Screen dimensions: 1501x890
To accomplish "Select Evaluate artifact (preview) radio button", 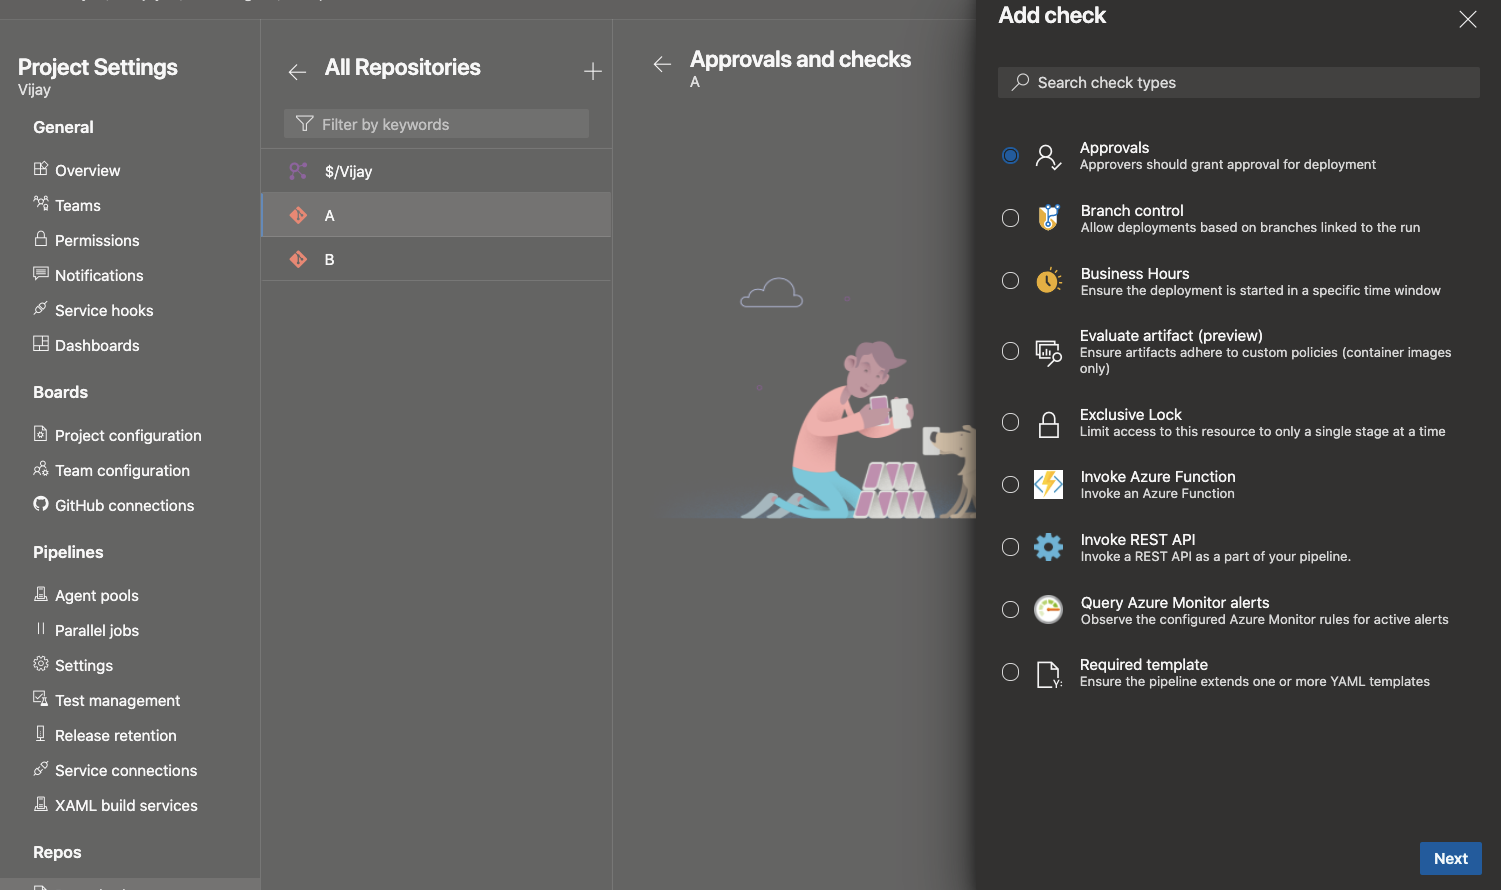I will [1010, 351].
